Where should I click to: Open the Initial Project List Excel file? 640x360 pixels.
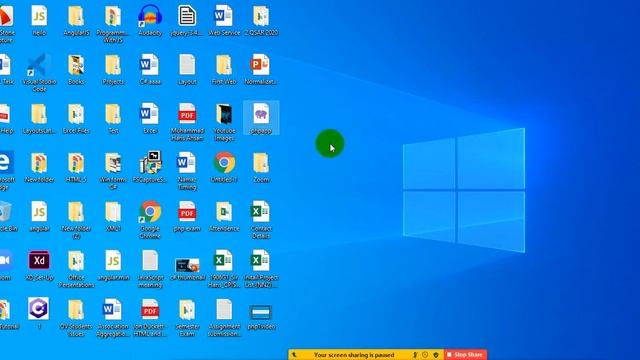261,269
